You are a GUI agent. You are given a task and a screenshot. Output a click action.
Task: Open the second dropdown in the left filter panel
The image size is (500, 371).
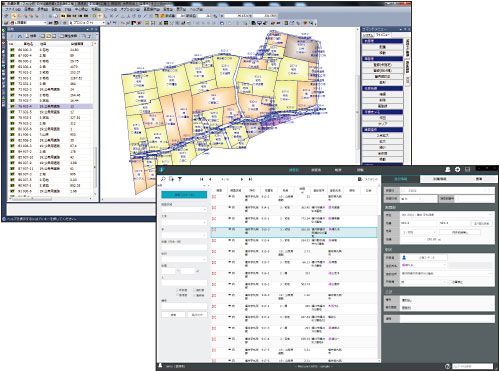tap(184, 222)
